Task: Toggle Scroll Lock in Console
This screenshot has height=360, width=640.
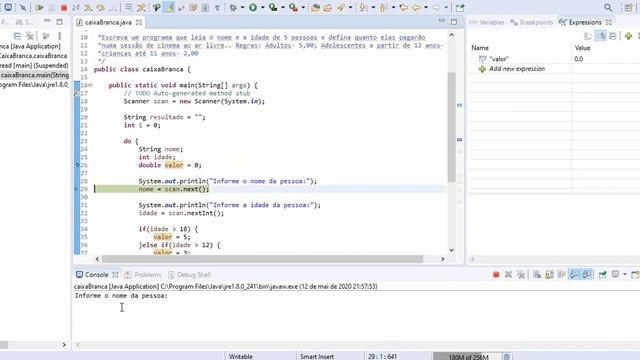Action: coord(549,275)
